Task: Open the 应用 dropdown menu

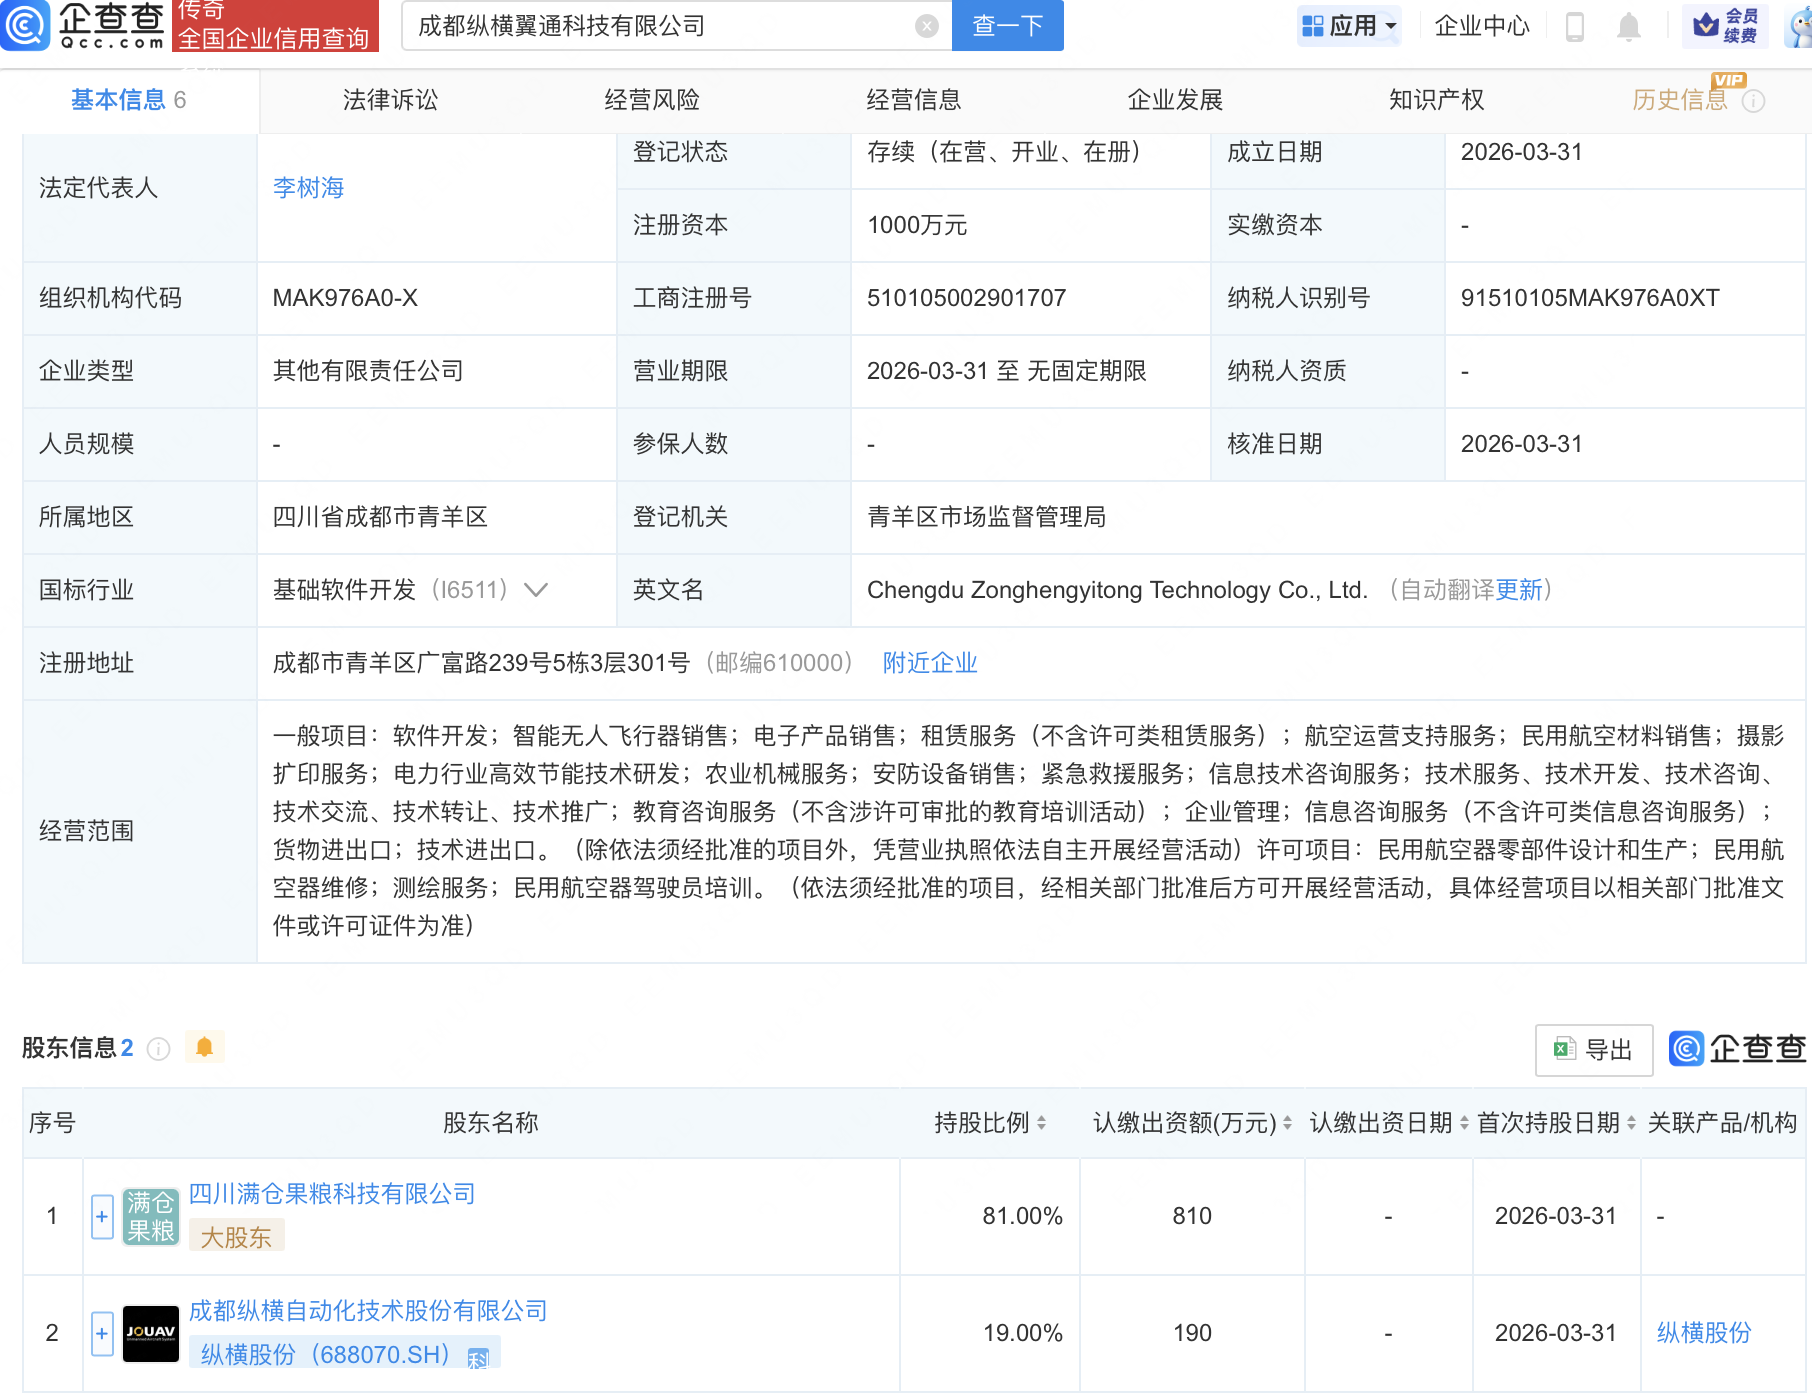Action: [x=1349, y=26]
